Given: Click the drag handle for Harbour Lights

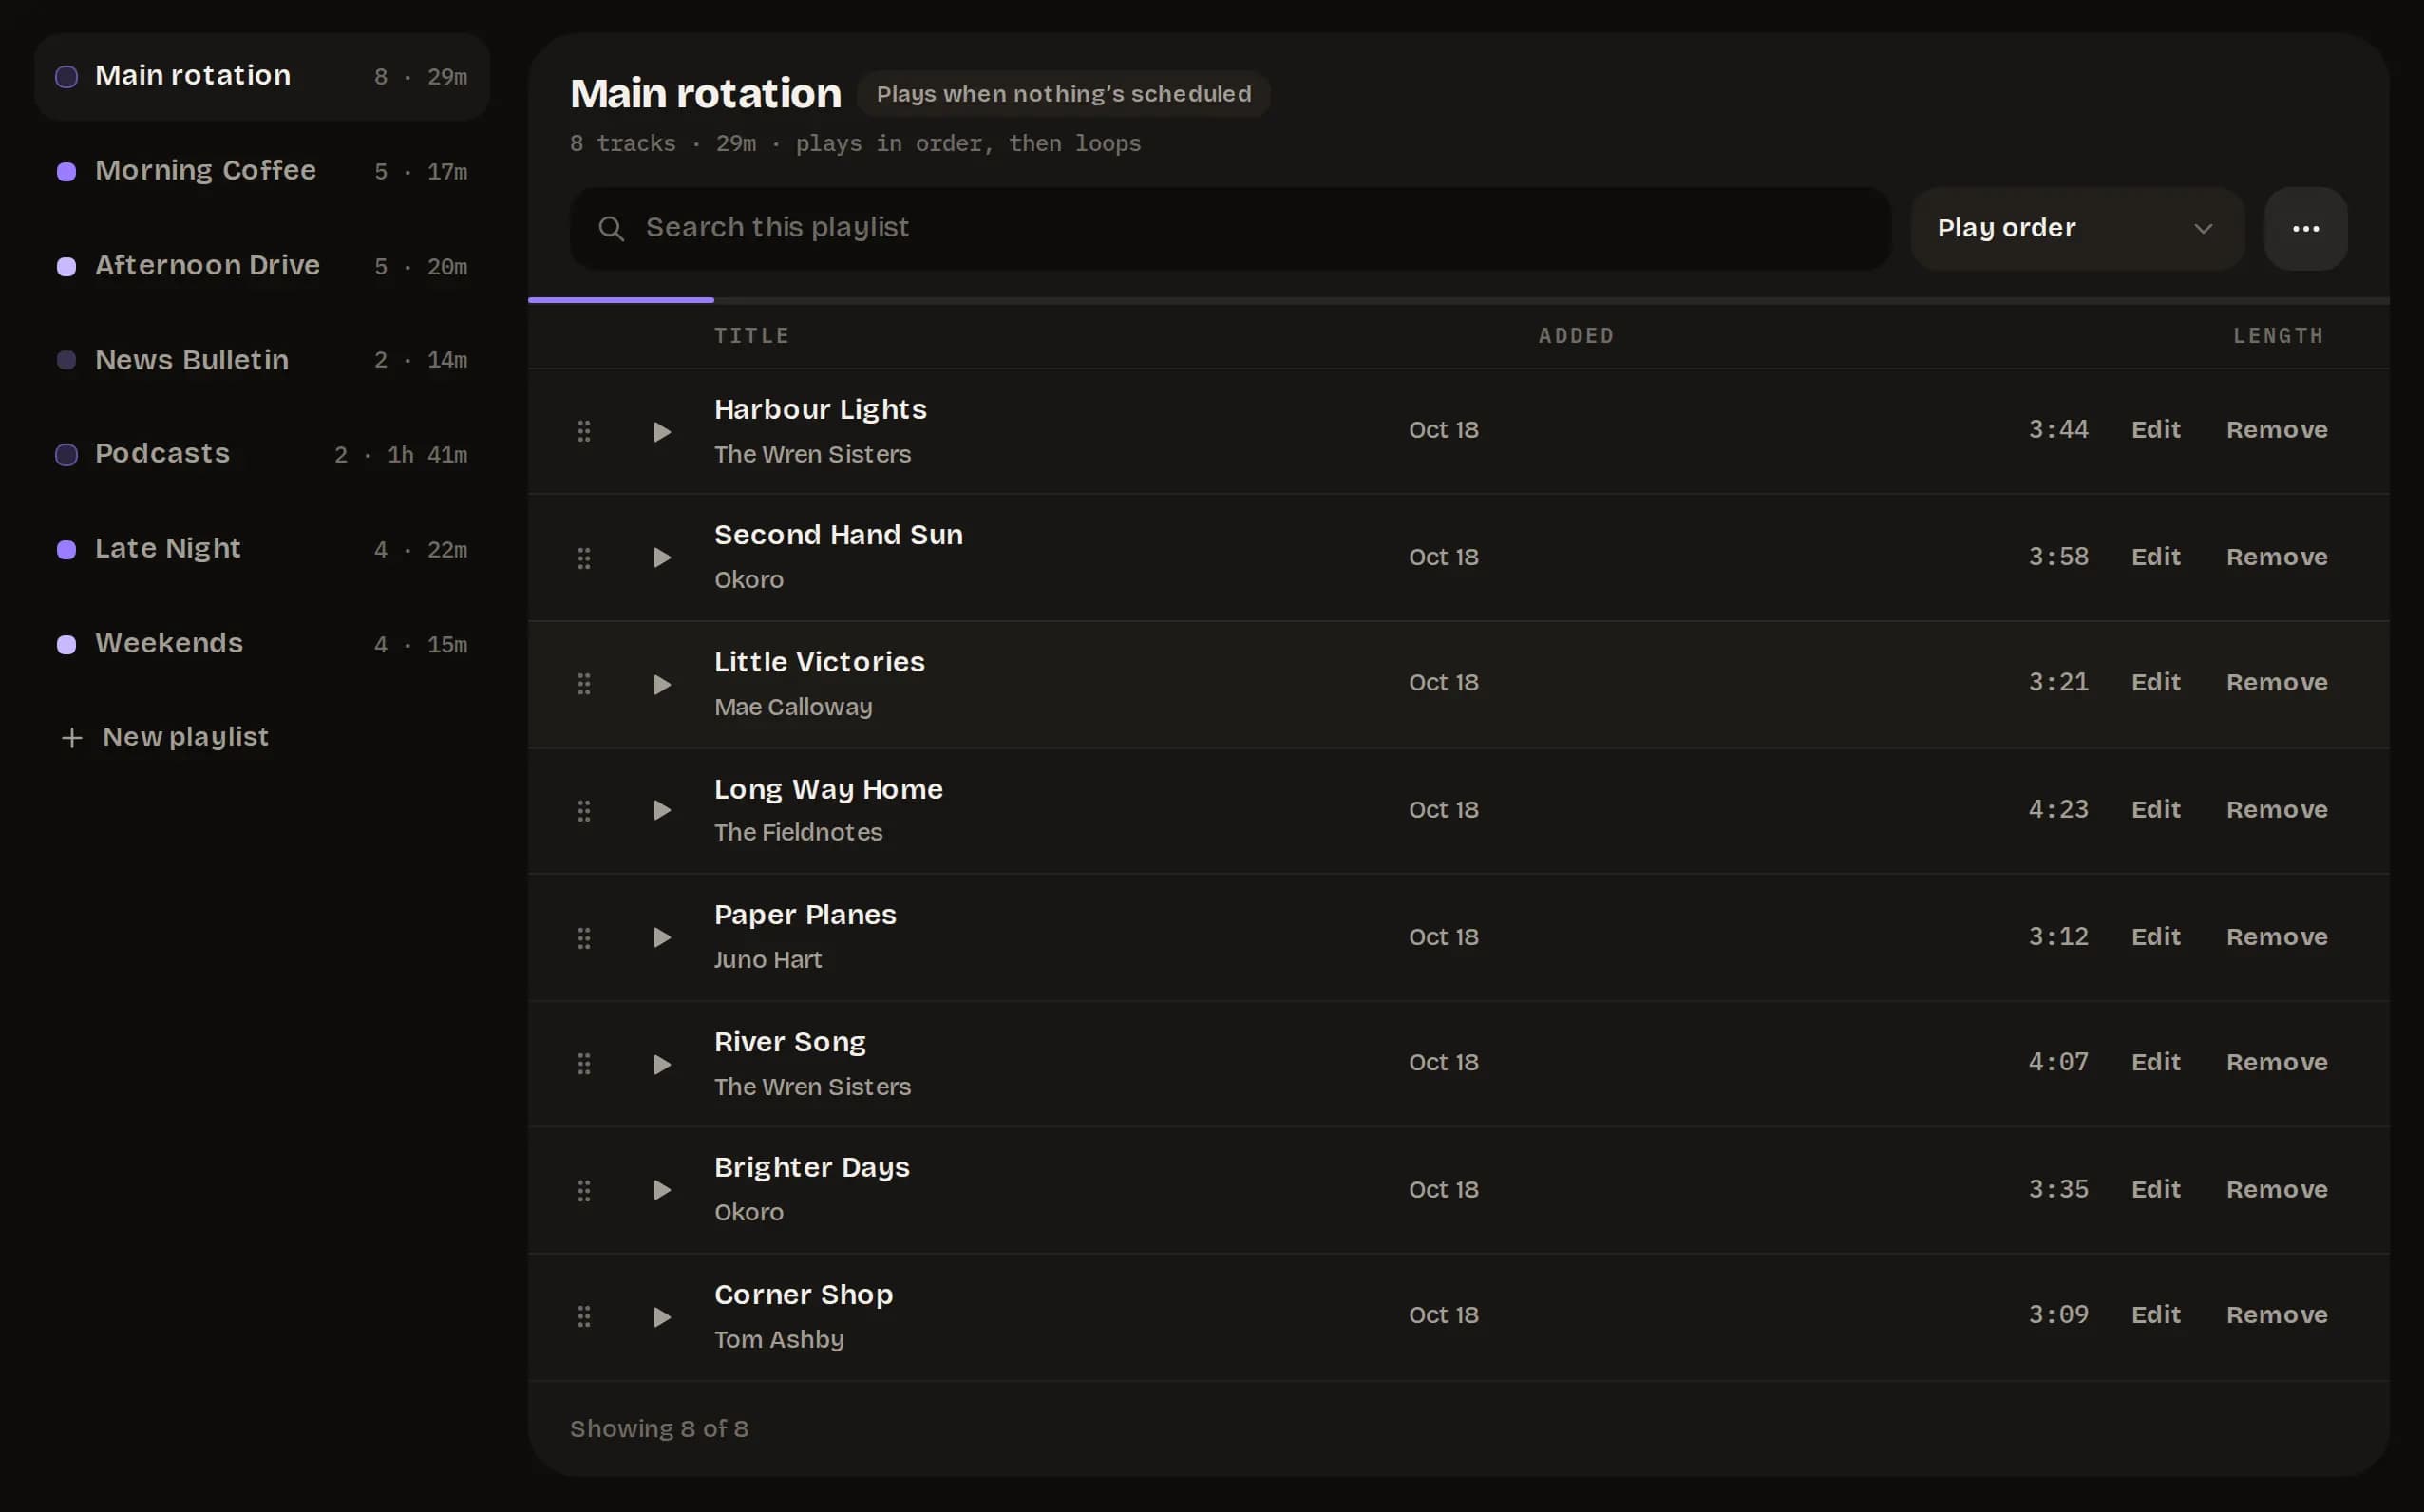Looking at the screenshot, I should coord(584,431).
